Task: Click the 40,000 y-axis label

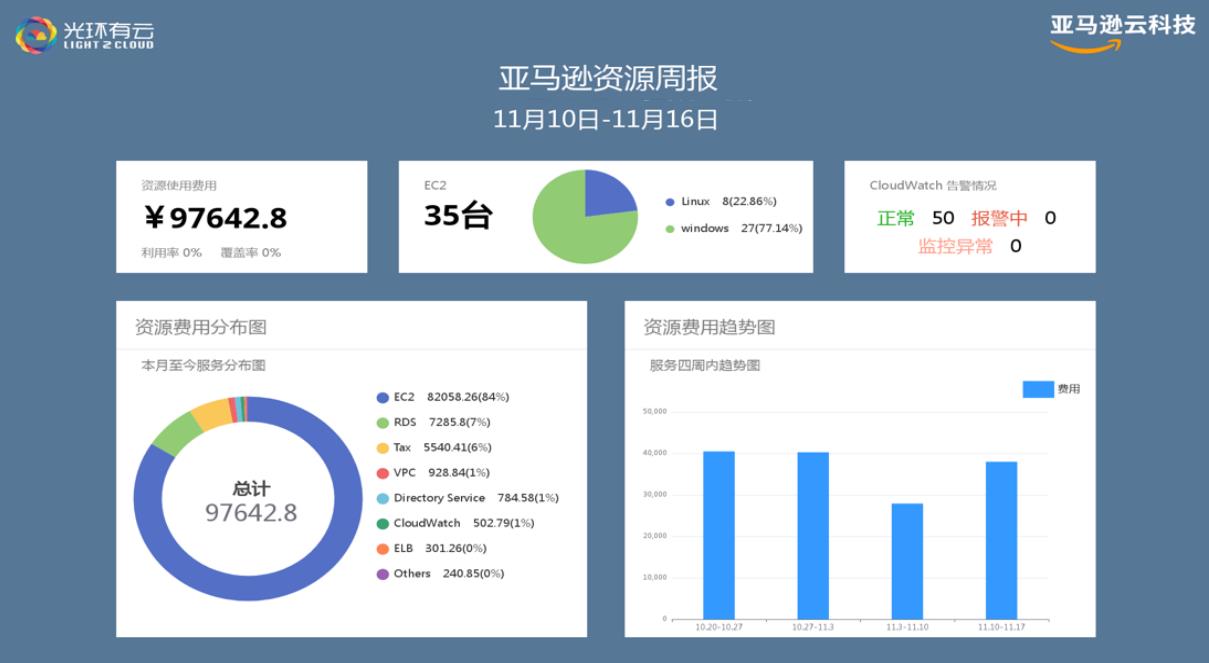Action: [653, 453]
